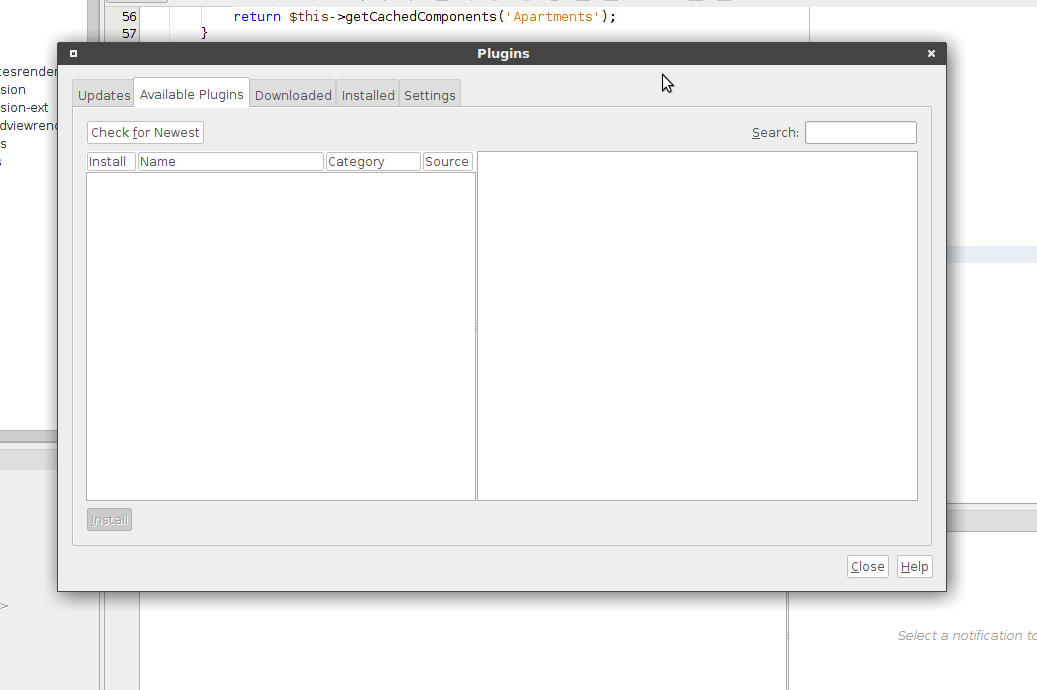The image size is (1037, 690).
Task: Select the Installed tab
Action: click(x=367, y=94)
